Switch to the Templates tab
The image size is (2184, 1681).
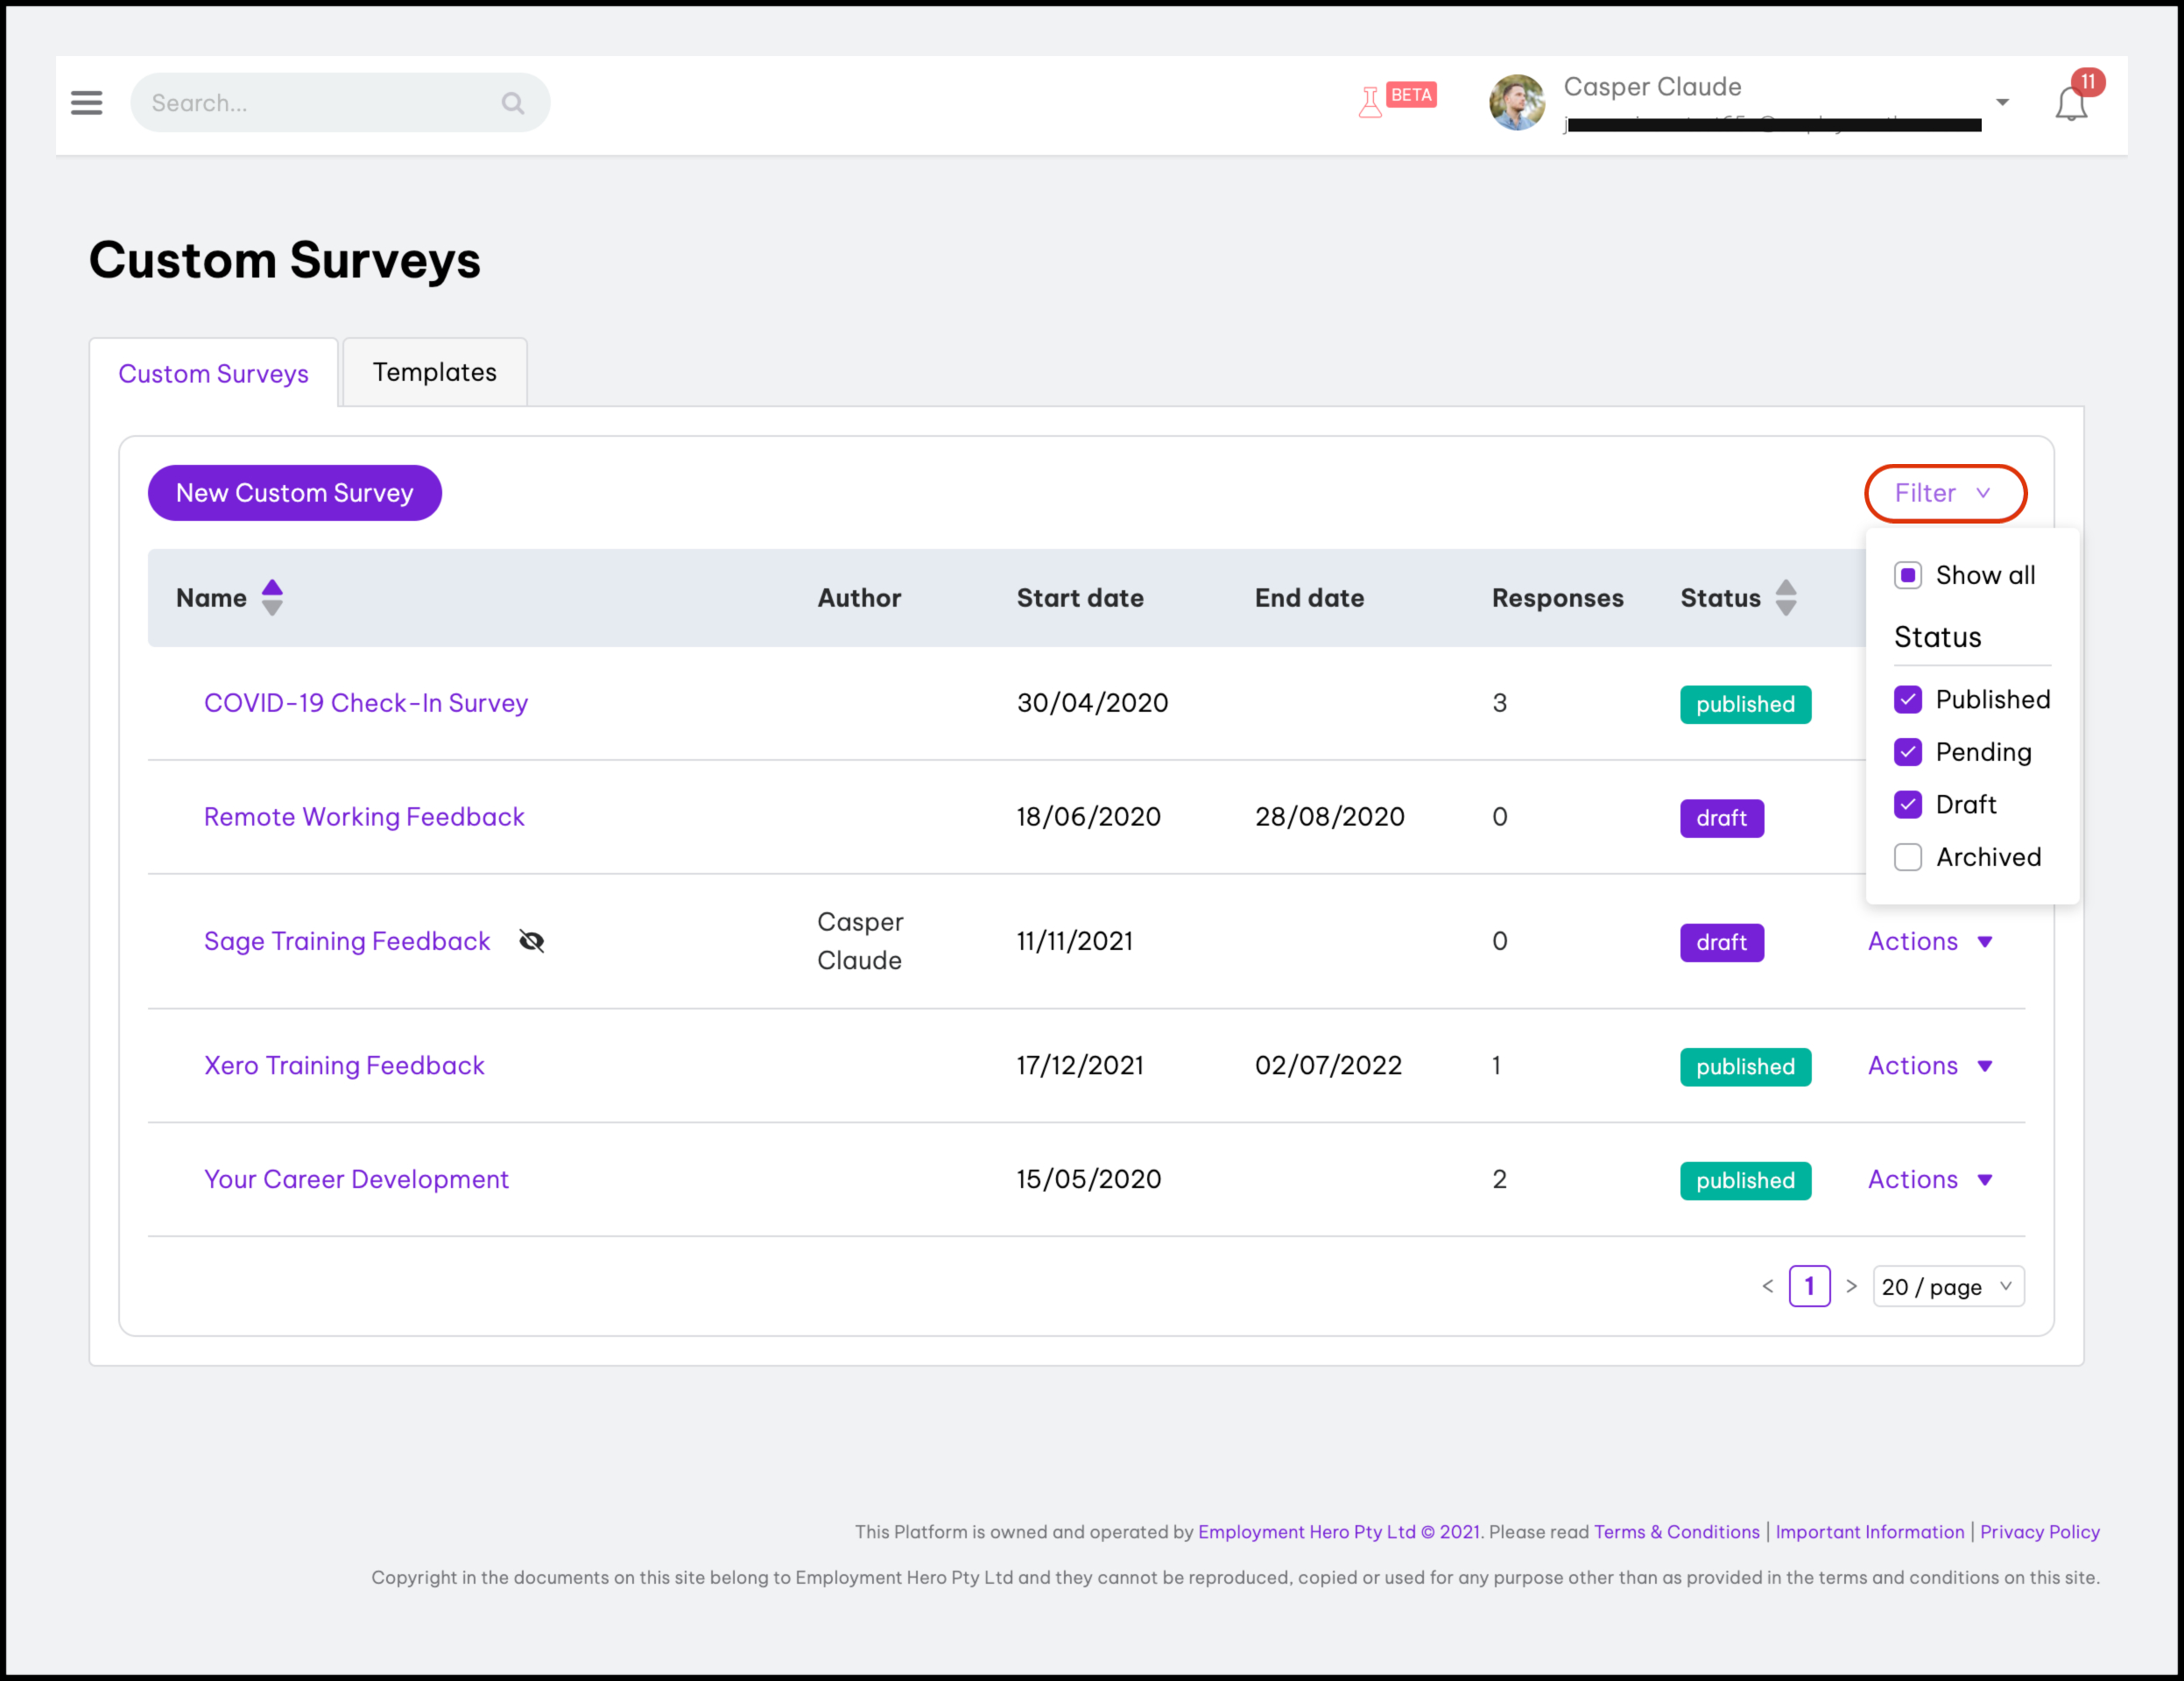point(434,373)
